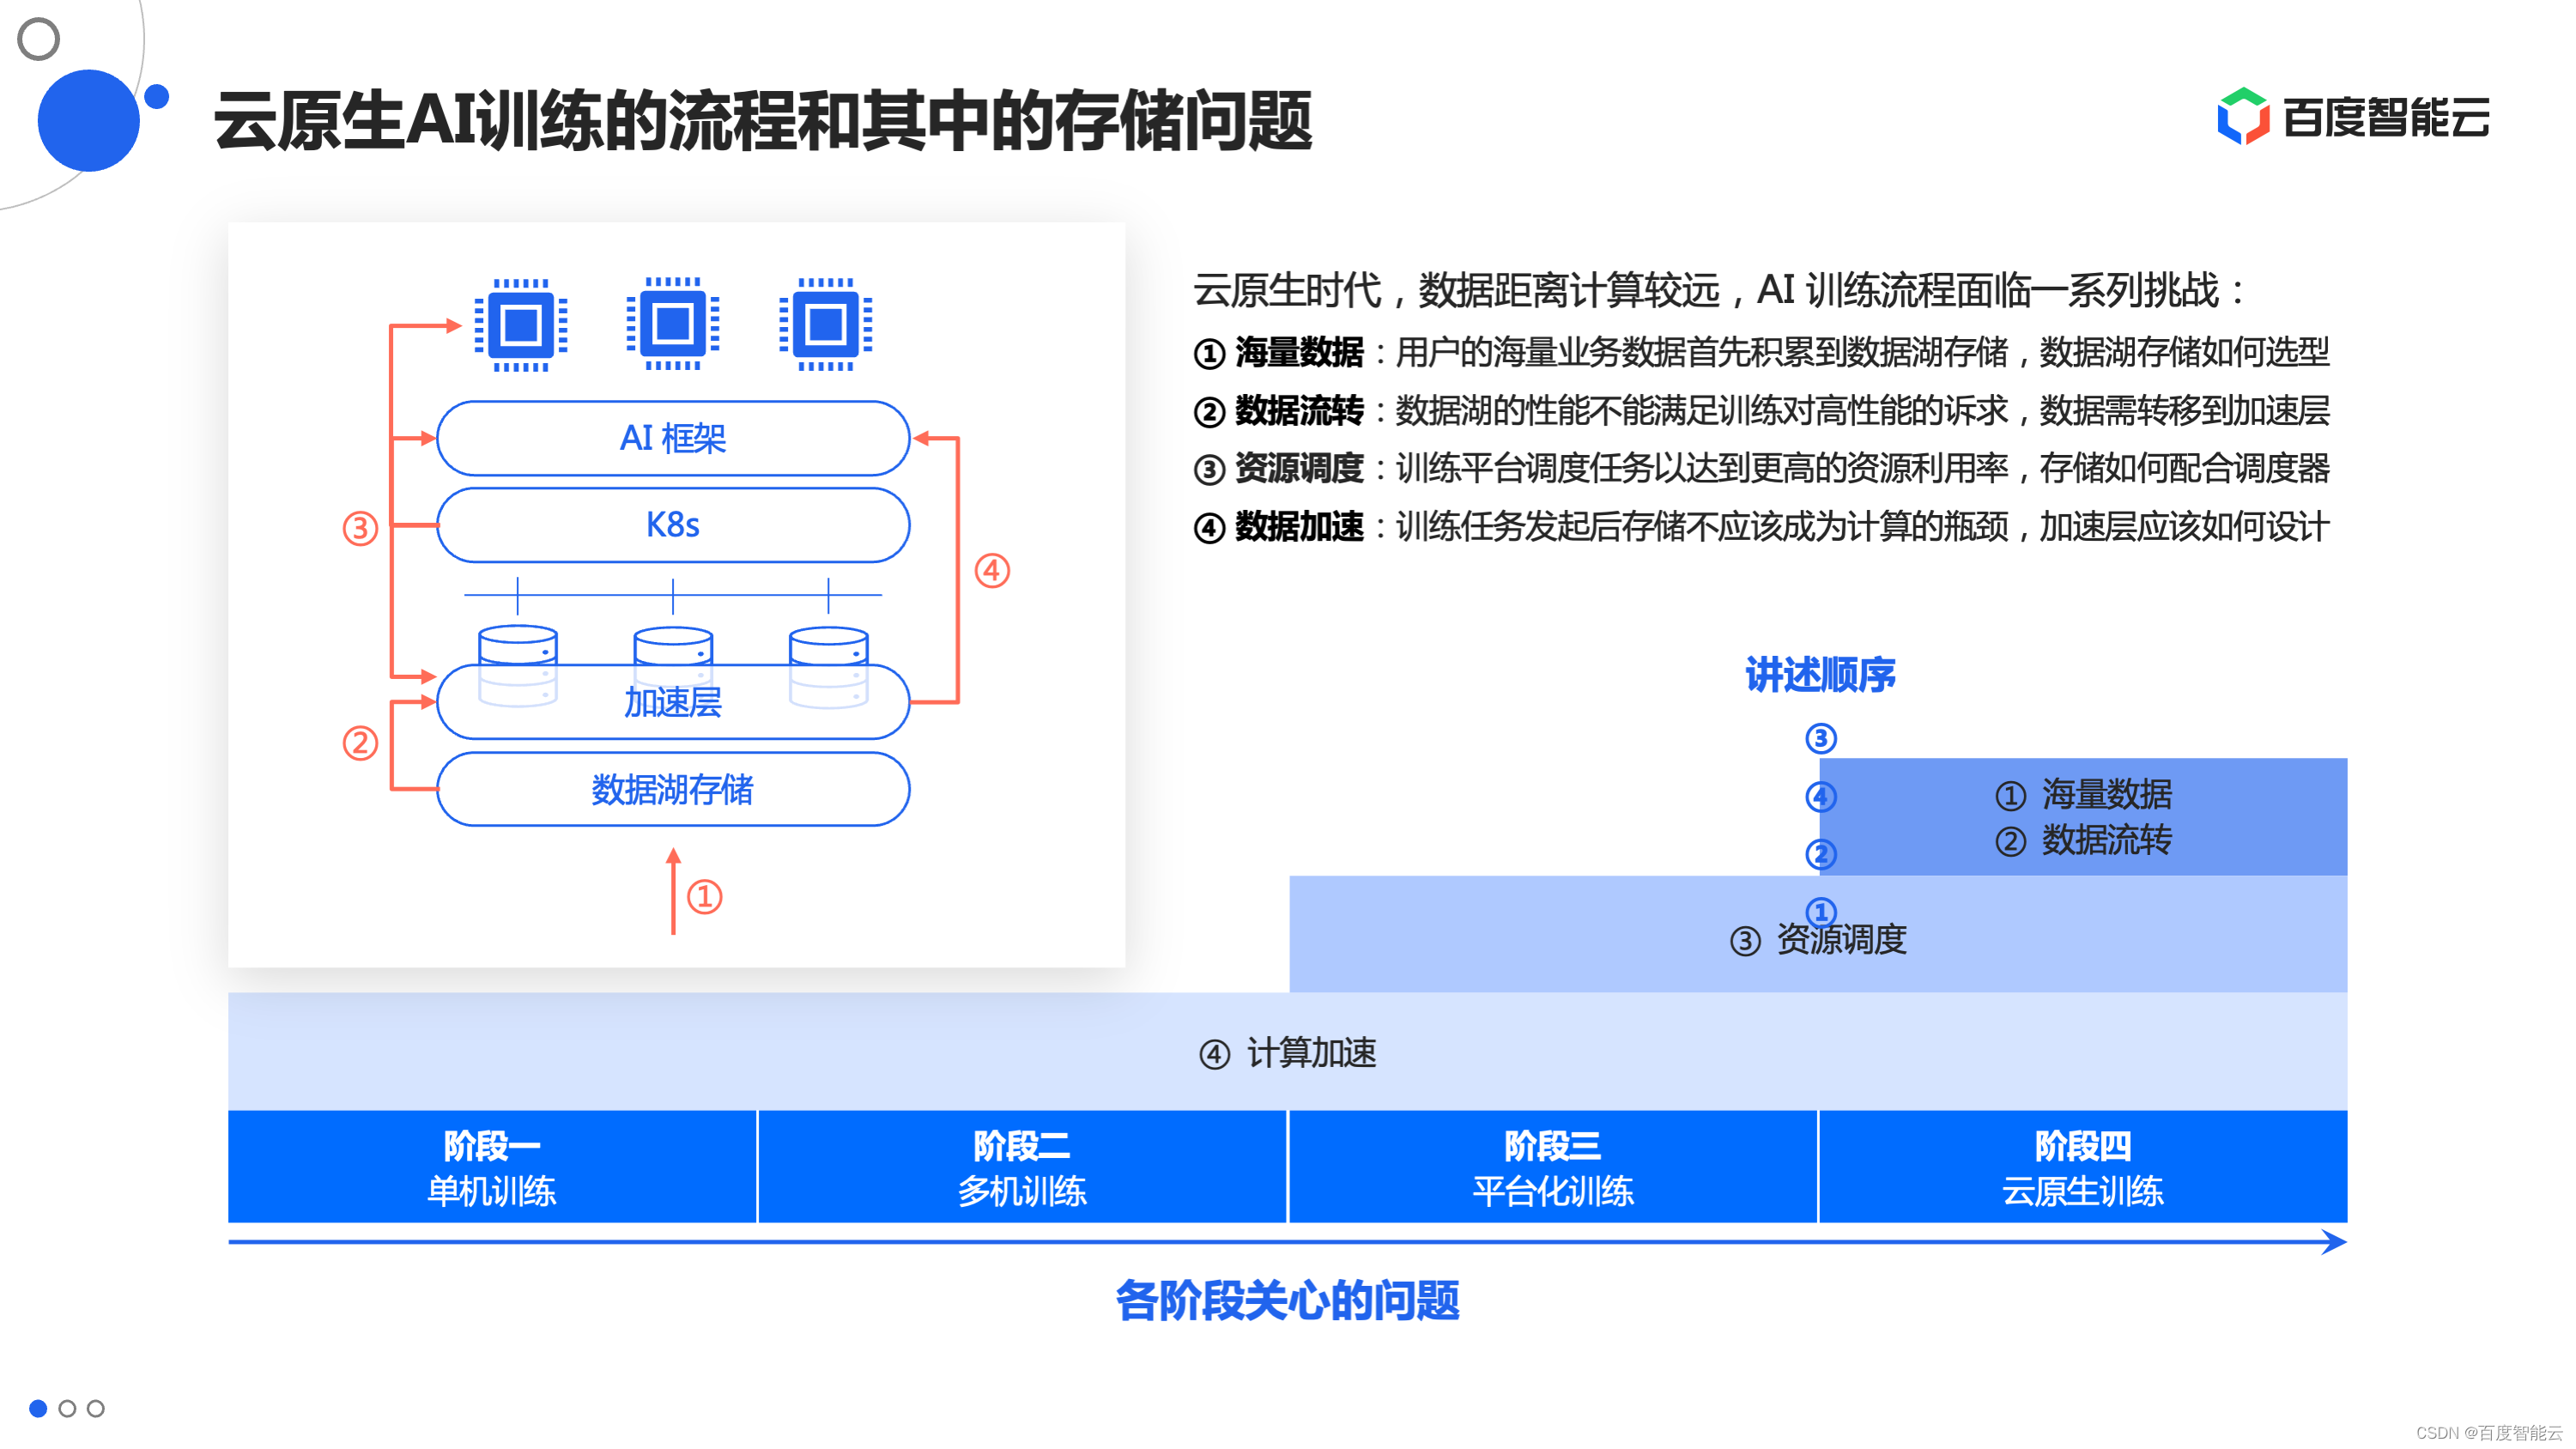Select the 阶段一 单机训练 stage block
2576x1449 pixels.
491,1167
